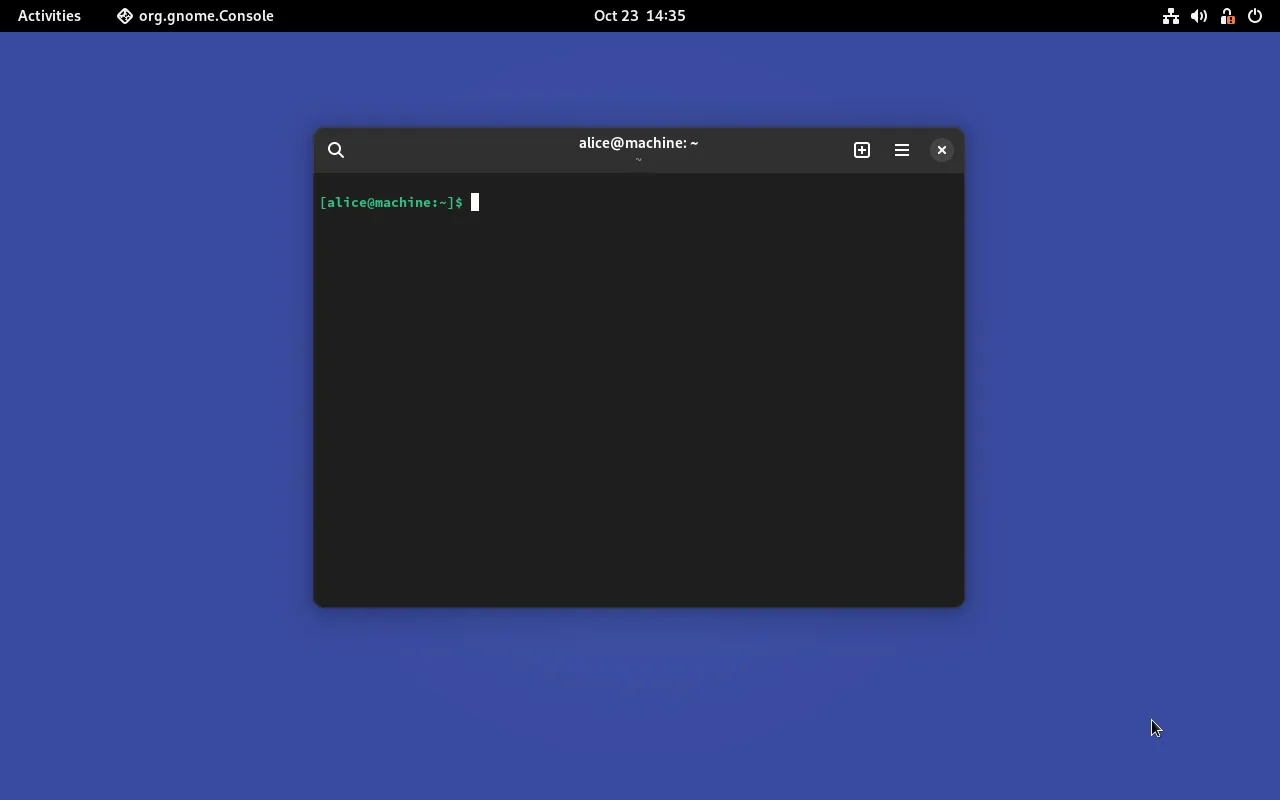
Task: Click the org.gnome.Console app icon
Action: click(124, 16)
